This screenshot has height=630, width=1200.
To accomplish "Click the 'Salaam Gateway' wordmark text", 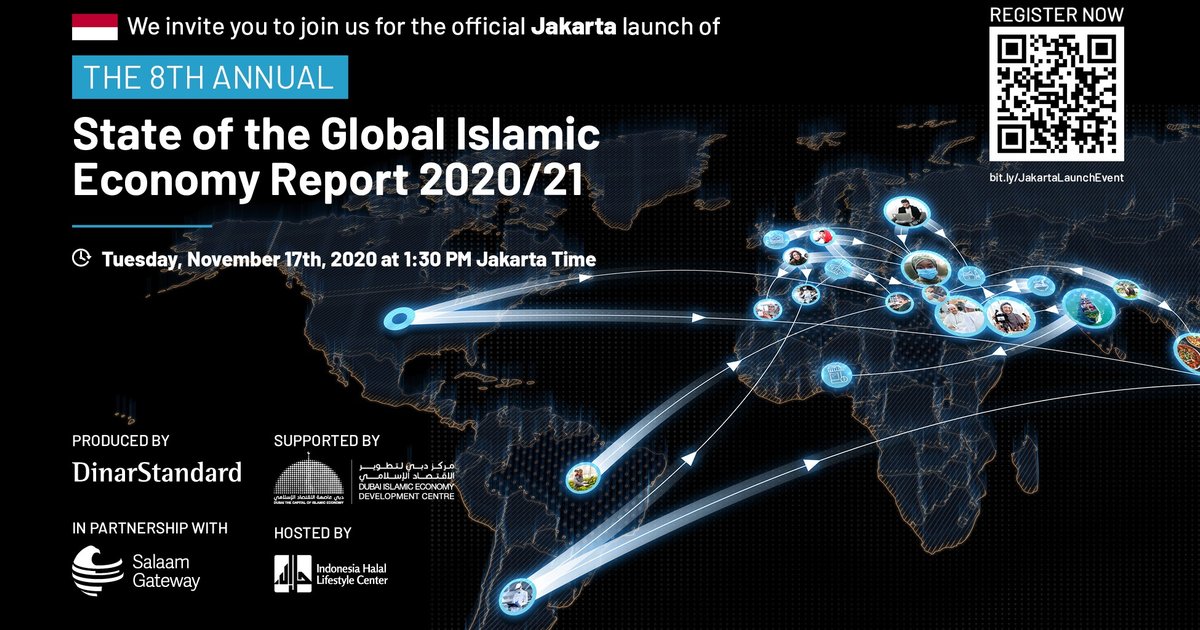I will pos(167,572).
